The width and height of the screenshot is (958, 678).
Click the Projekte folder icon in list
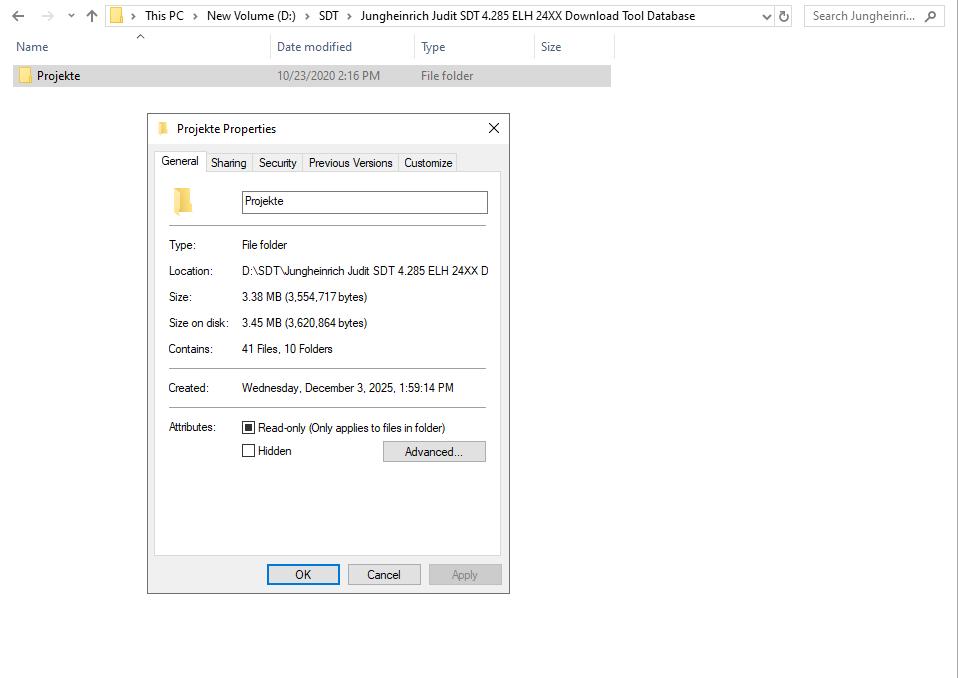pyautogui.click(x=25, y=75)
